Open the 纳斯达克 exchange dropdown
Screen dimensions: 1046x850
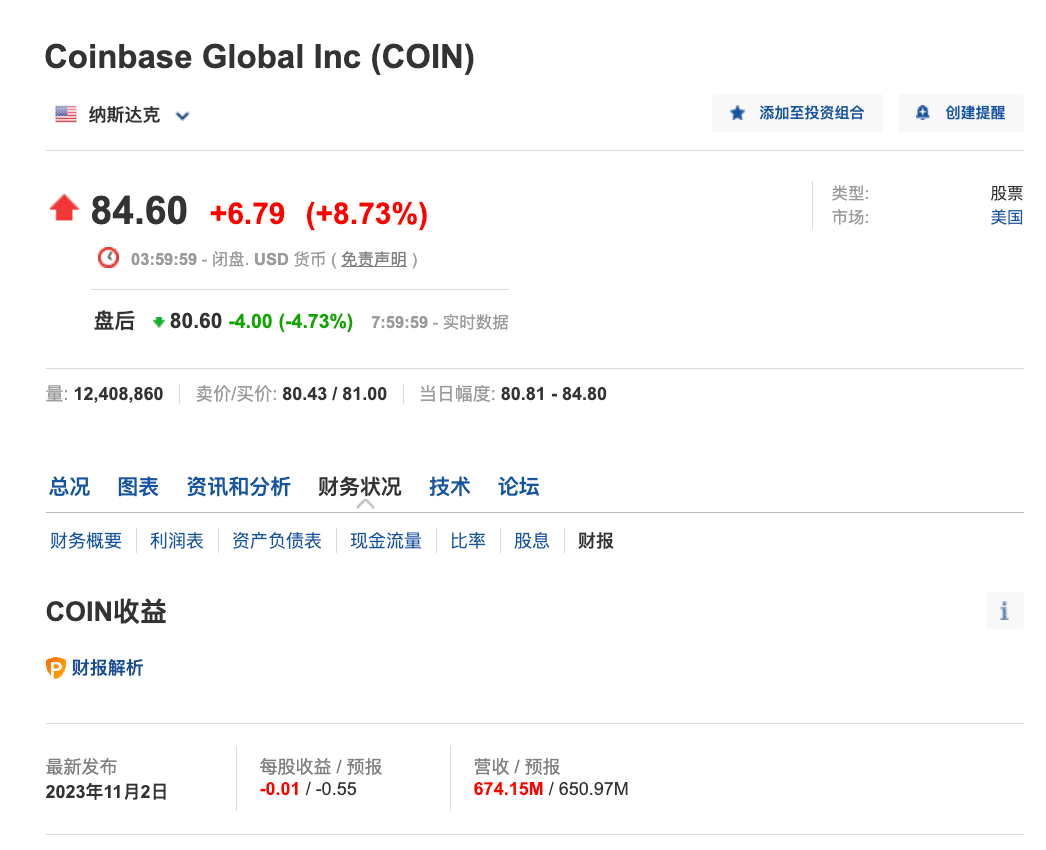(122, 114)
